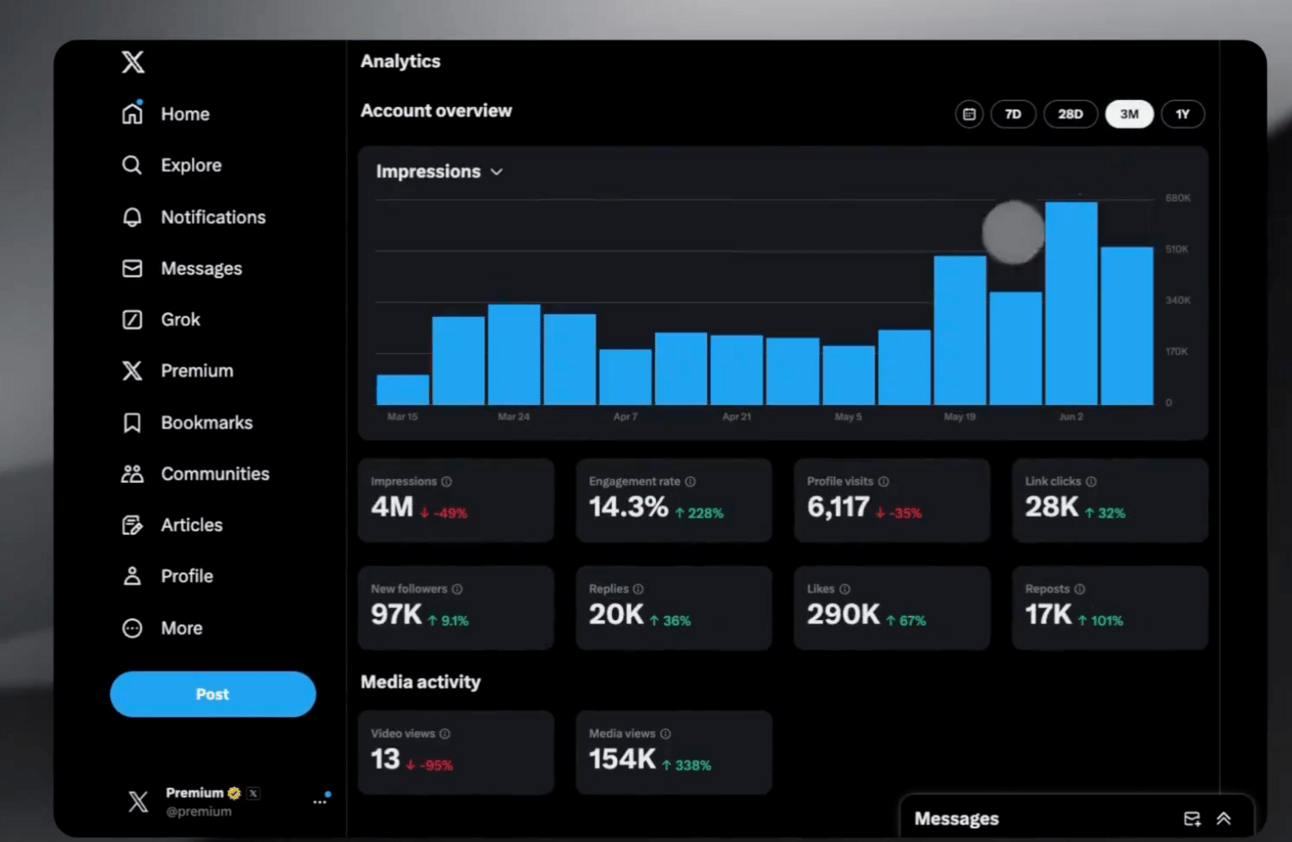
Task: Click the "13" video views value
Action: [385, 760]
